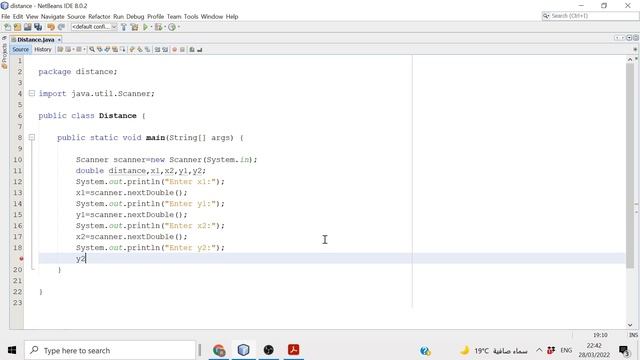Collapse the main method fold on line 8

[32, 138]
